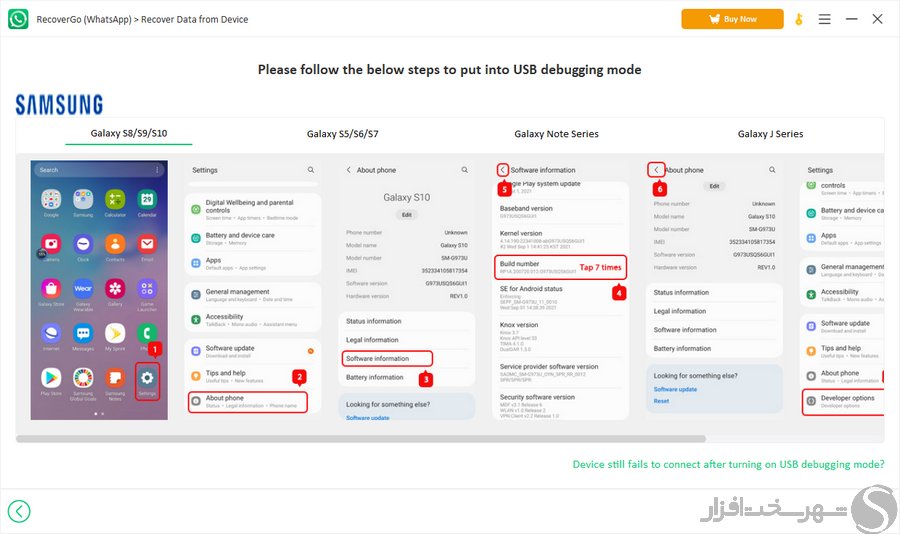Image resolution: width=900 pixels, height=534 pixels.
Task: Switch to Galaxy J Series tab
Action: 770,134
